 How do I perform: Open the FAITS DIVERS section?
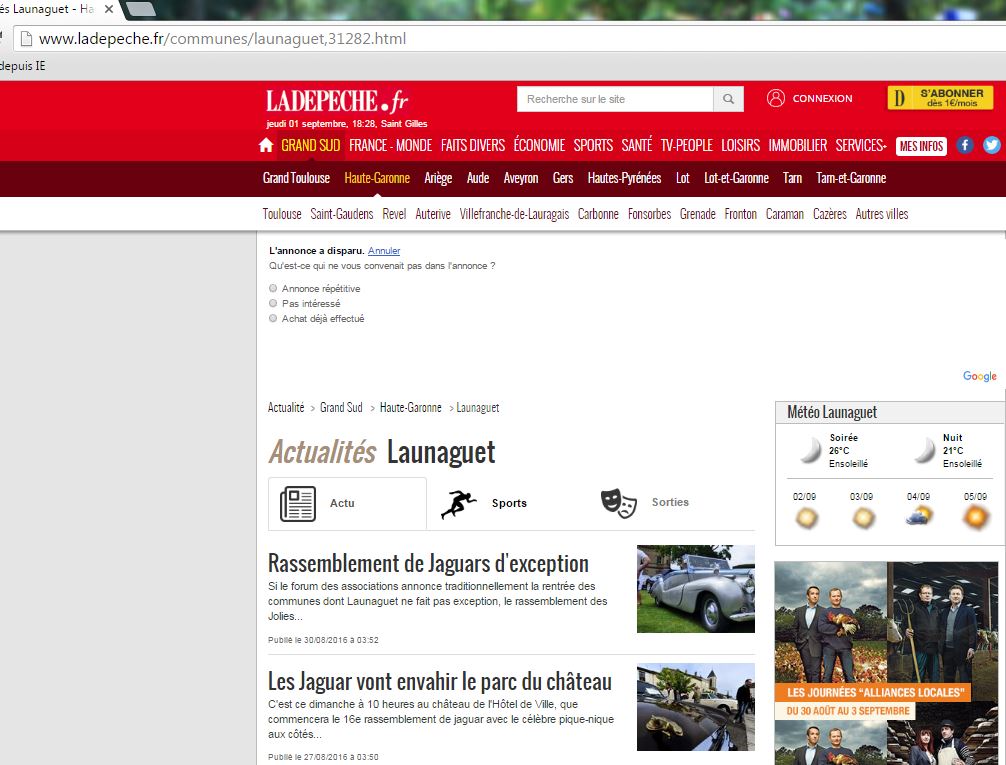click(473, 146)
